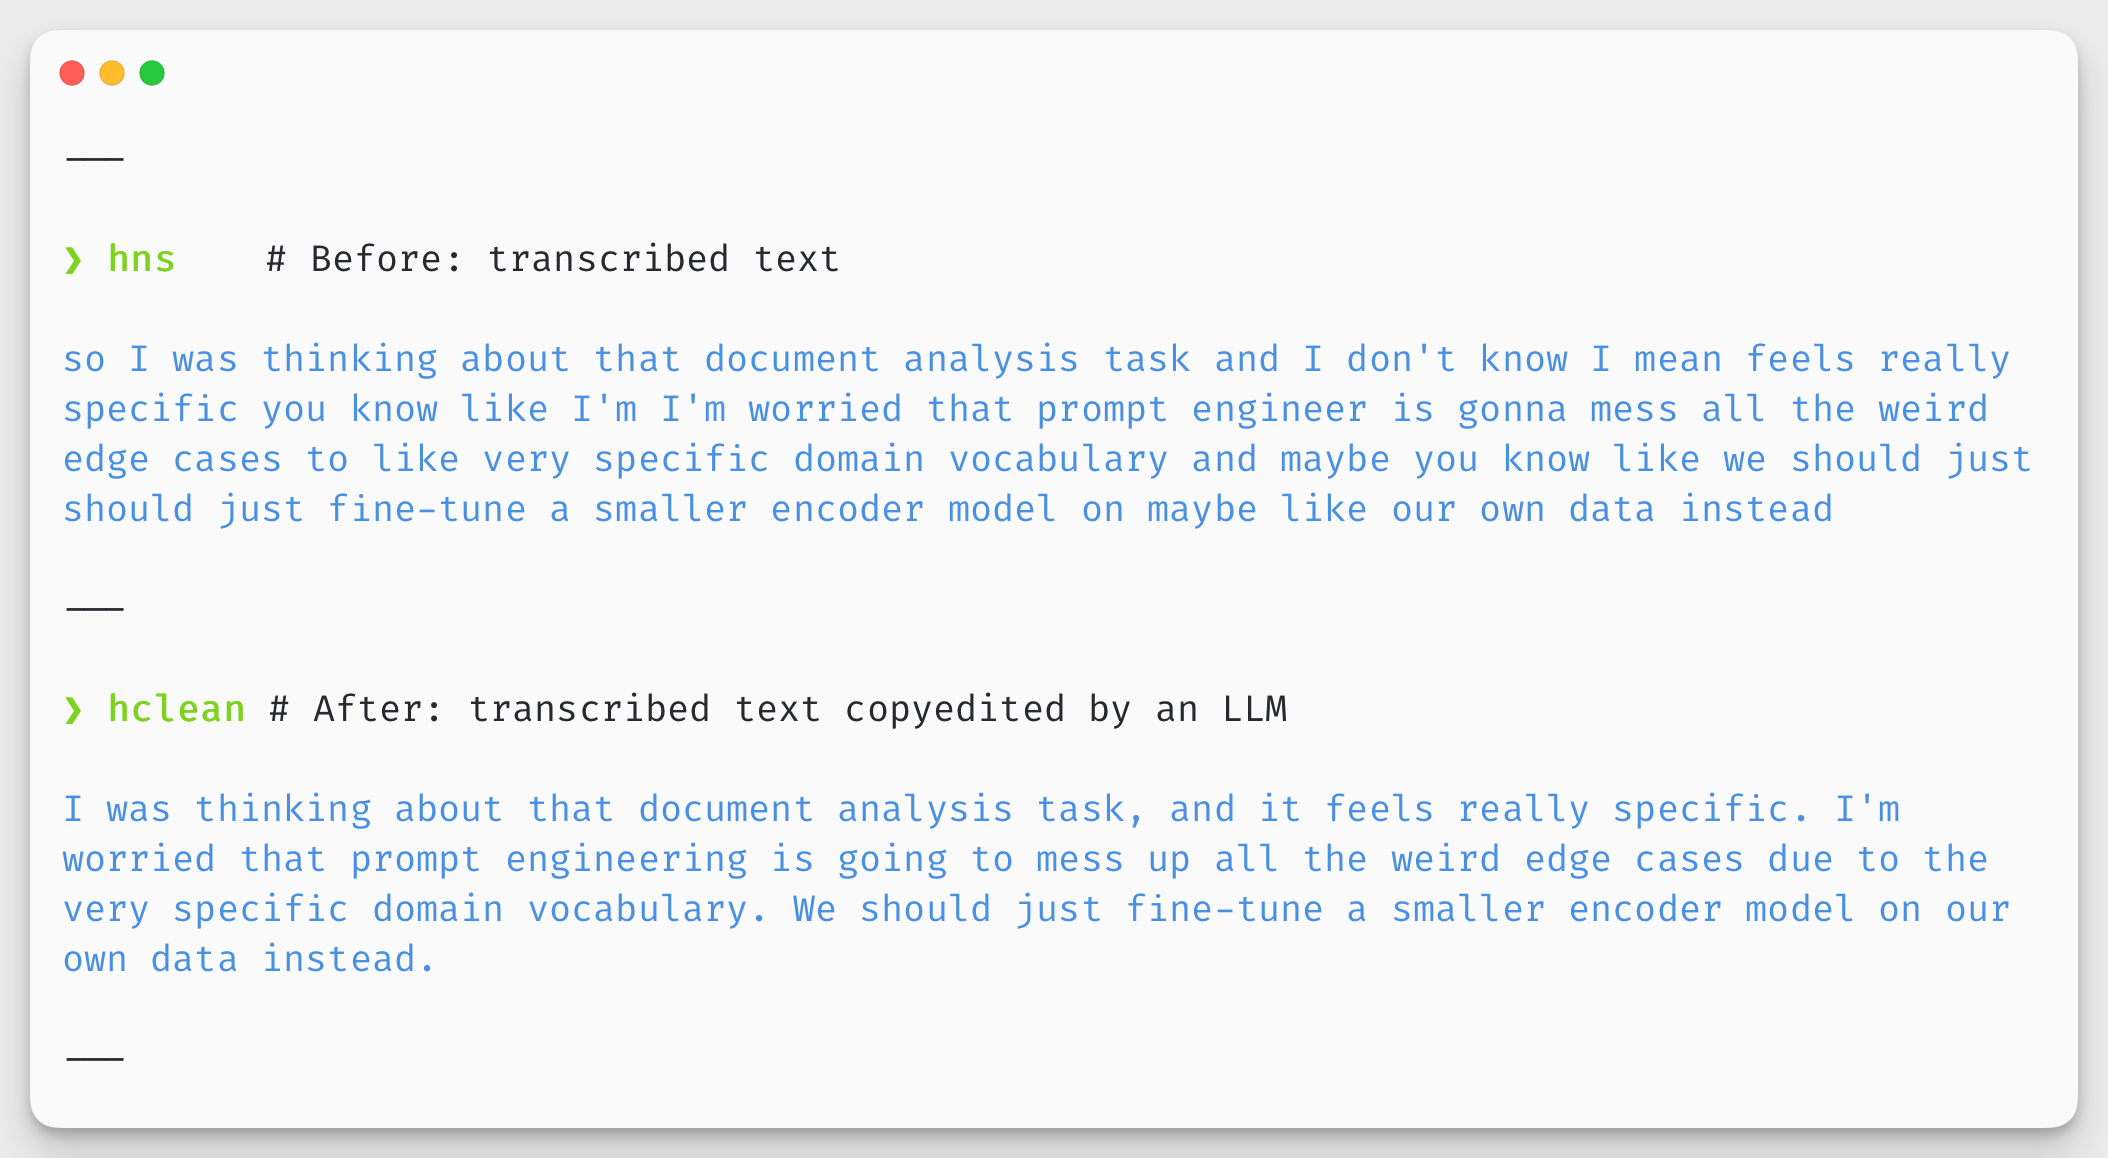
Task: Click the word instead ending the raw transcript
Action: (x=1755, y=508)
